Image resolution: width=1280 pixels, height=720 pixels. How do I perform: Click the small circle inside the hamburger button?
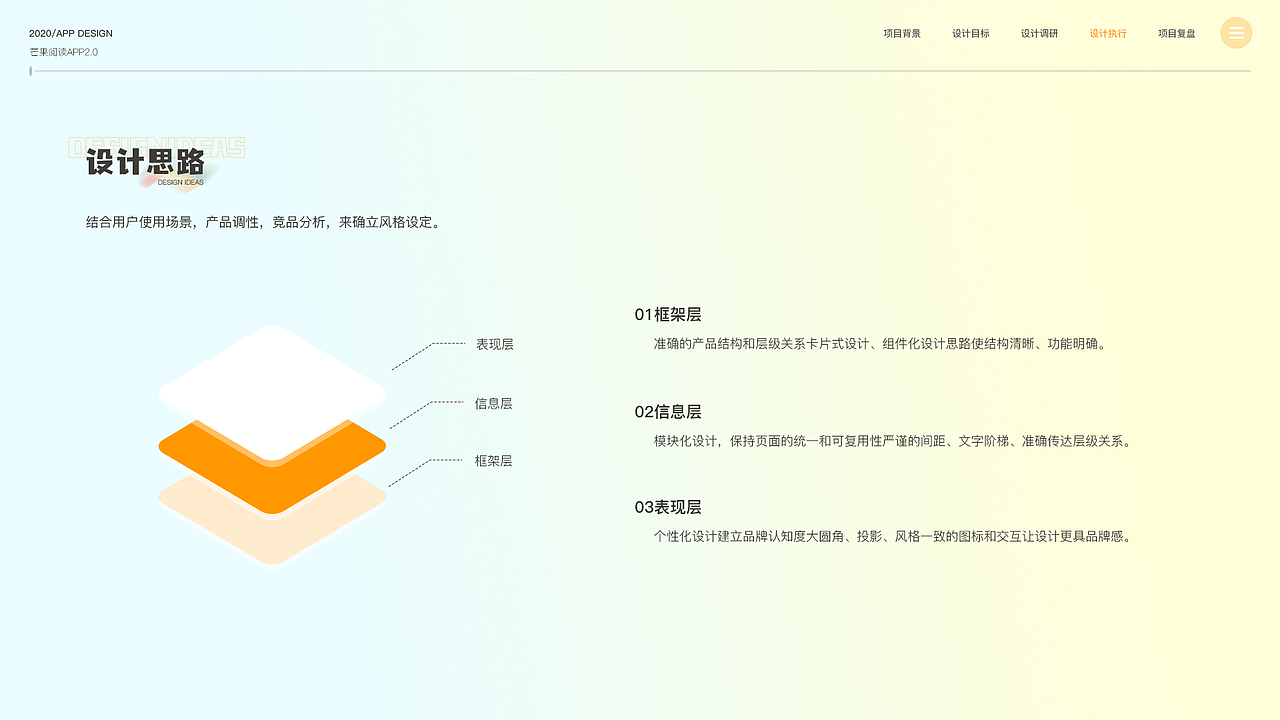click(x=1236, y=32)
